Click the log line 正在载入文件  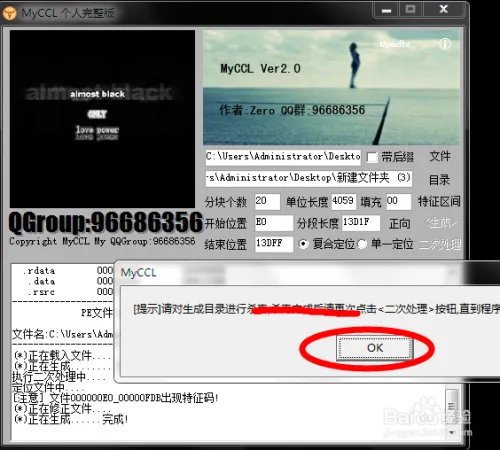pos(62,355)
